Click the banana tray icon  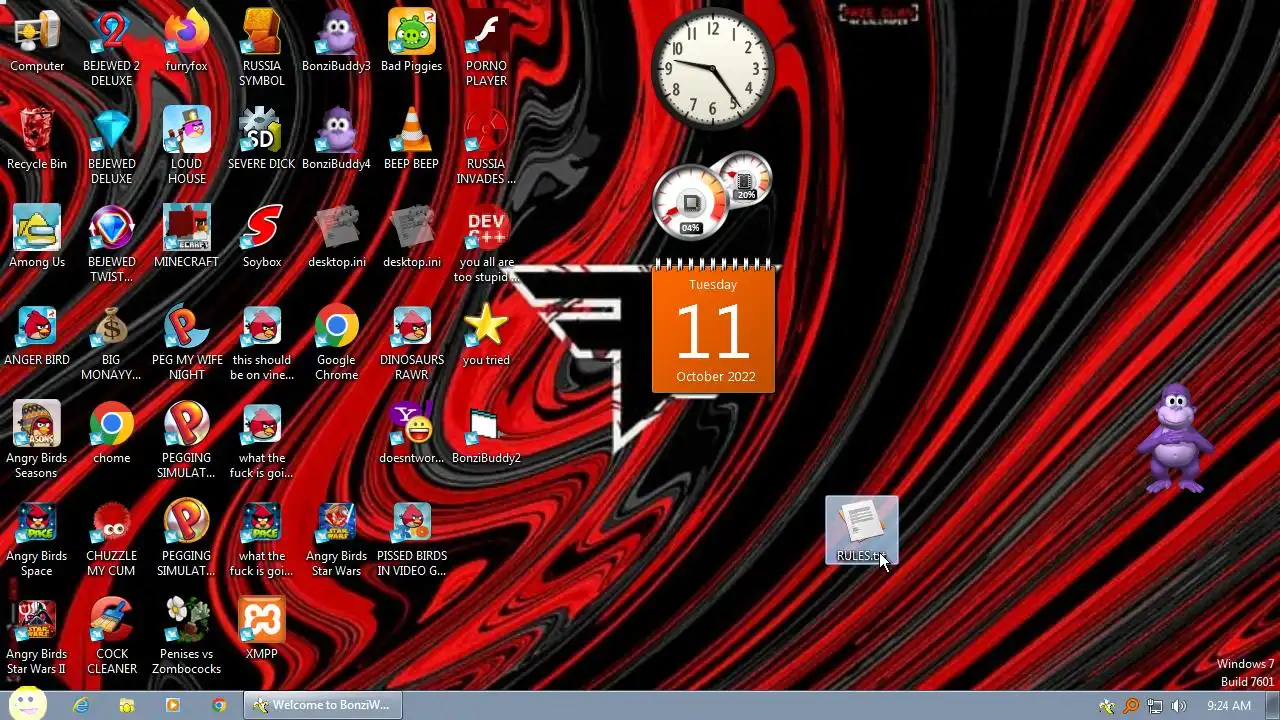[x=1107, y=706]
